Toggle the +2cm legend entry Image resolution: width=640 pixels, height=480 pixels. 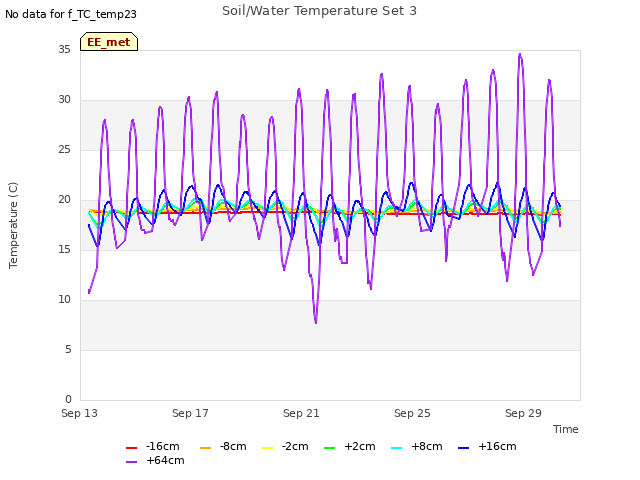pos(350,447)
